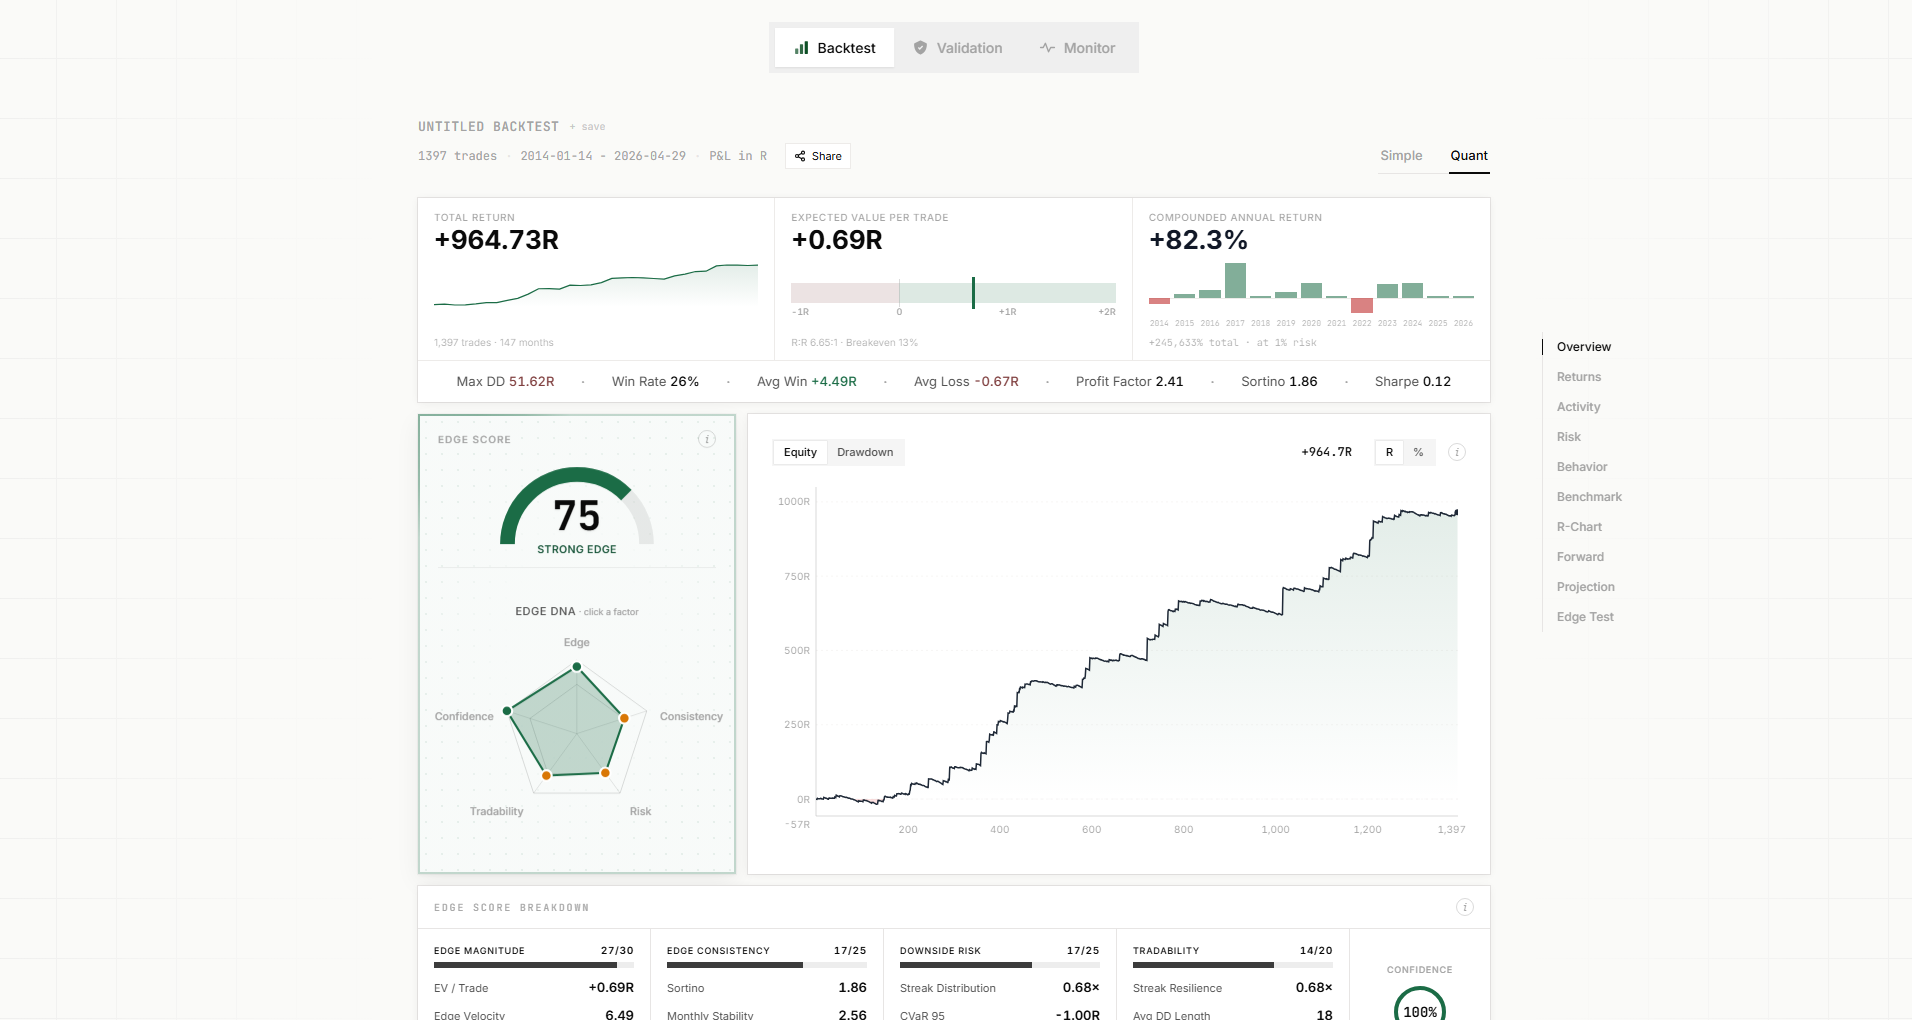Click the Edge Magnitude score bar

pos(534,965)
